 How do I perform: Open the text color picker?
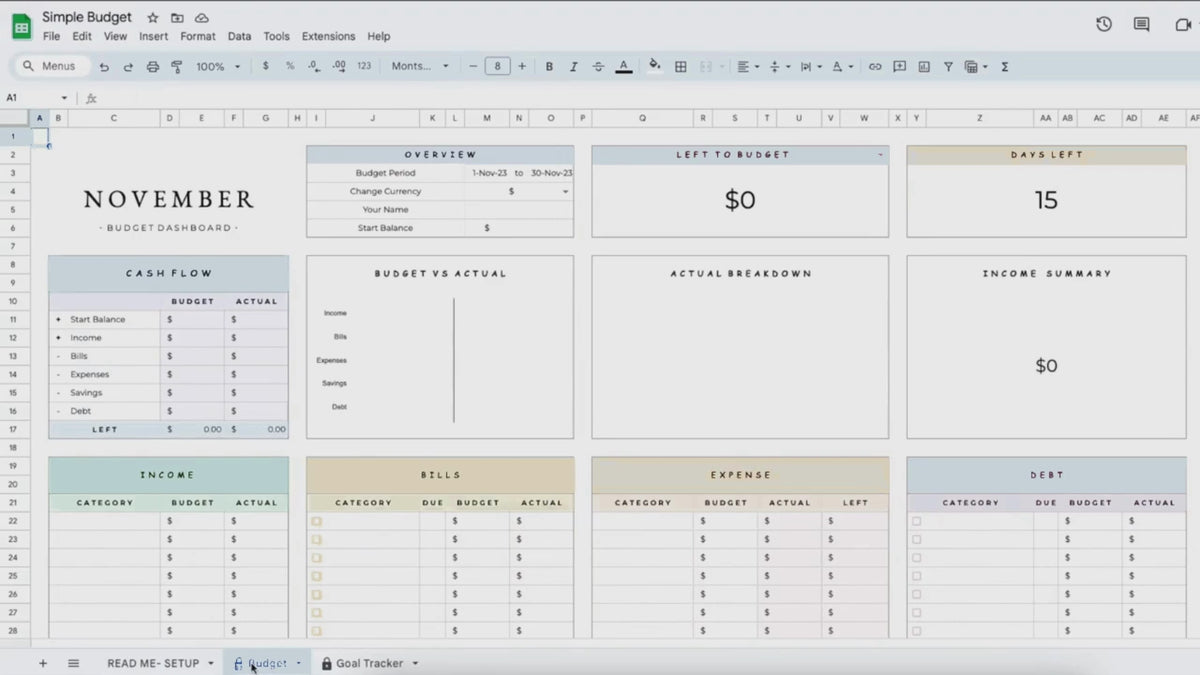click(624, 67)
